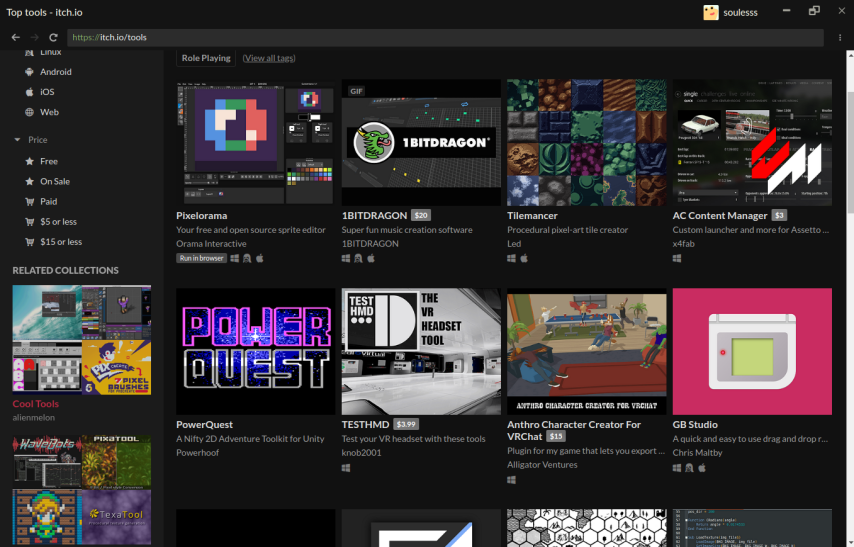Click the star icon beside On Sale
The width and height of the screenshot is (854, 547).
[x=29, y=181]
